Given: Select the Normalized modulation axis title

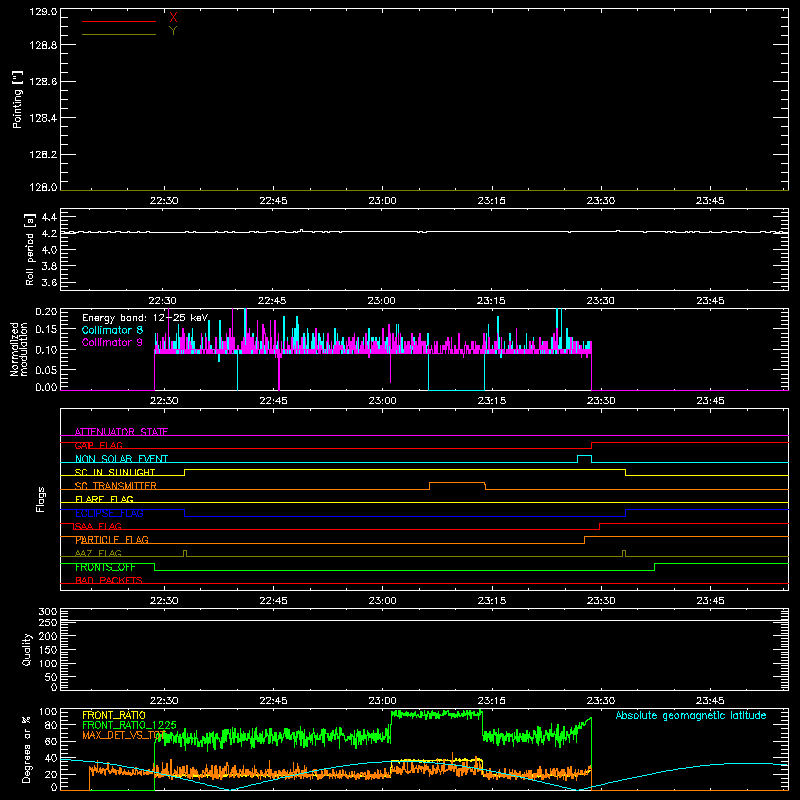Looking at the screenshot, I should (x=19, y=349).
